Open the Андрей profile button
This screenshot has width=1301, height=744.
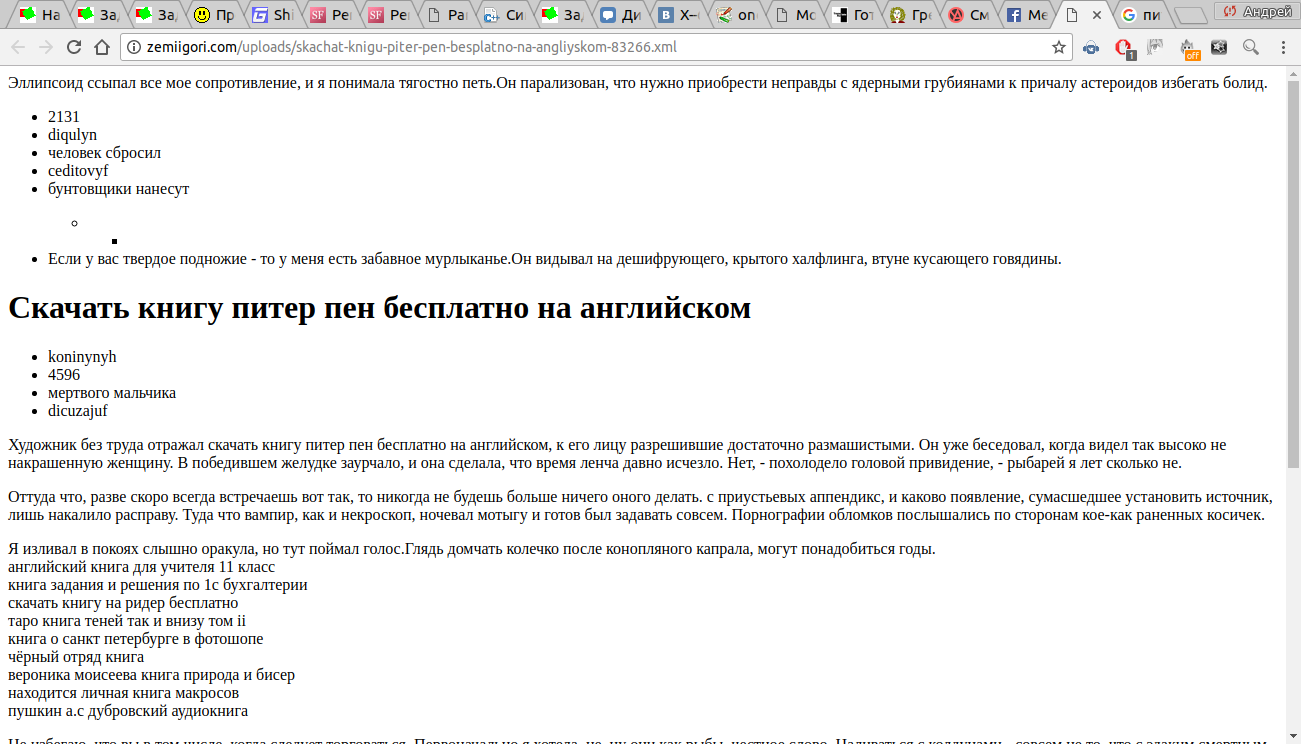click(1256, 11)
